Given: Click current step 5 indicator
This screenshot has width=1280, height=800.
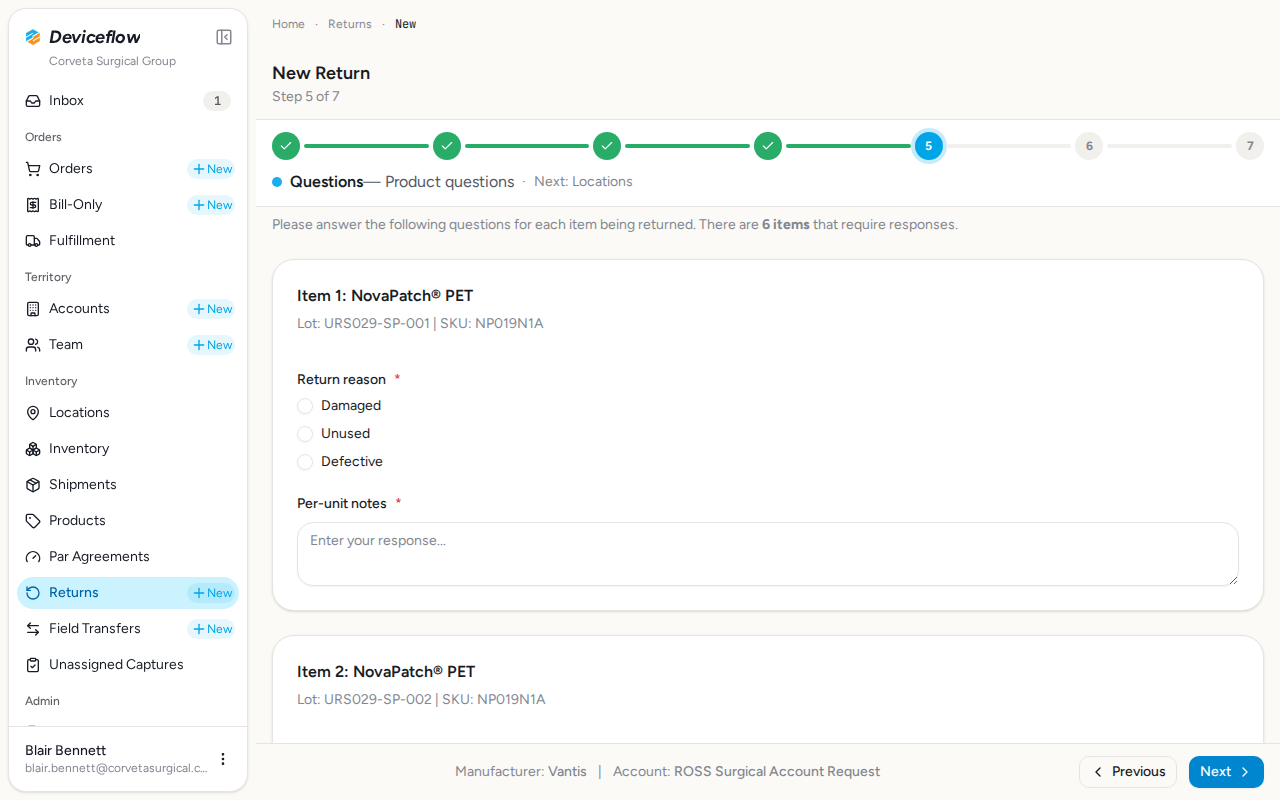Looking at the screenshot, I should (928, 146).
